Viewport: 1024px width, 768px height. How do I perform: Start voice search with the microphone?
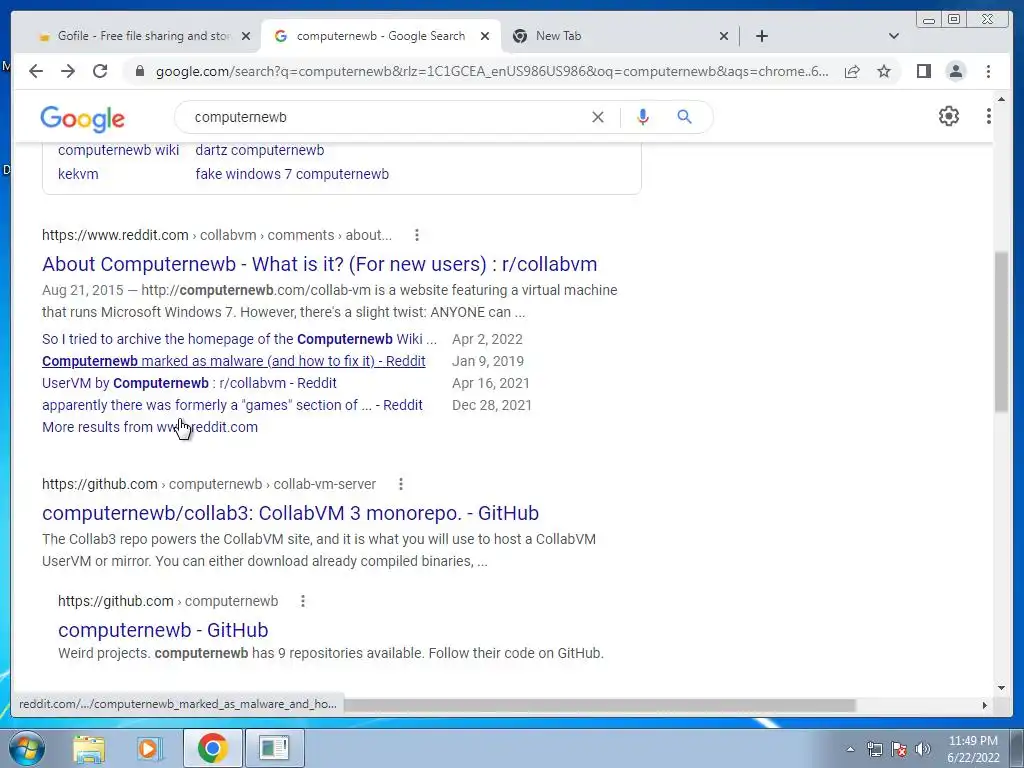tap(643, 117)
